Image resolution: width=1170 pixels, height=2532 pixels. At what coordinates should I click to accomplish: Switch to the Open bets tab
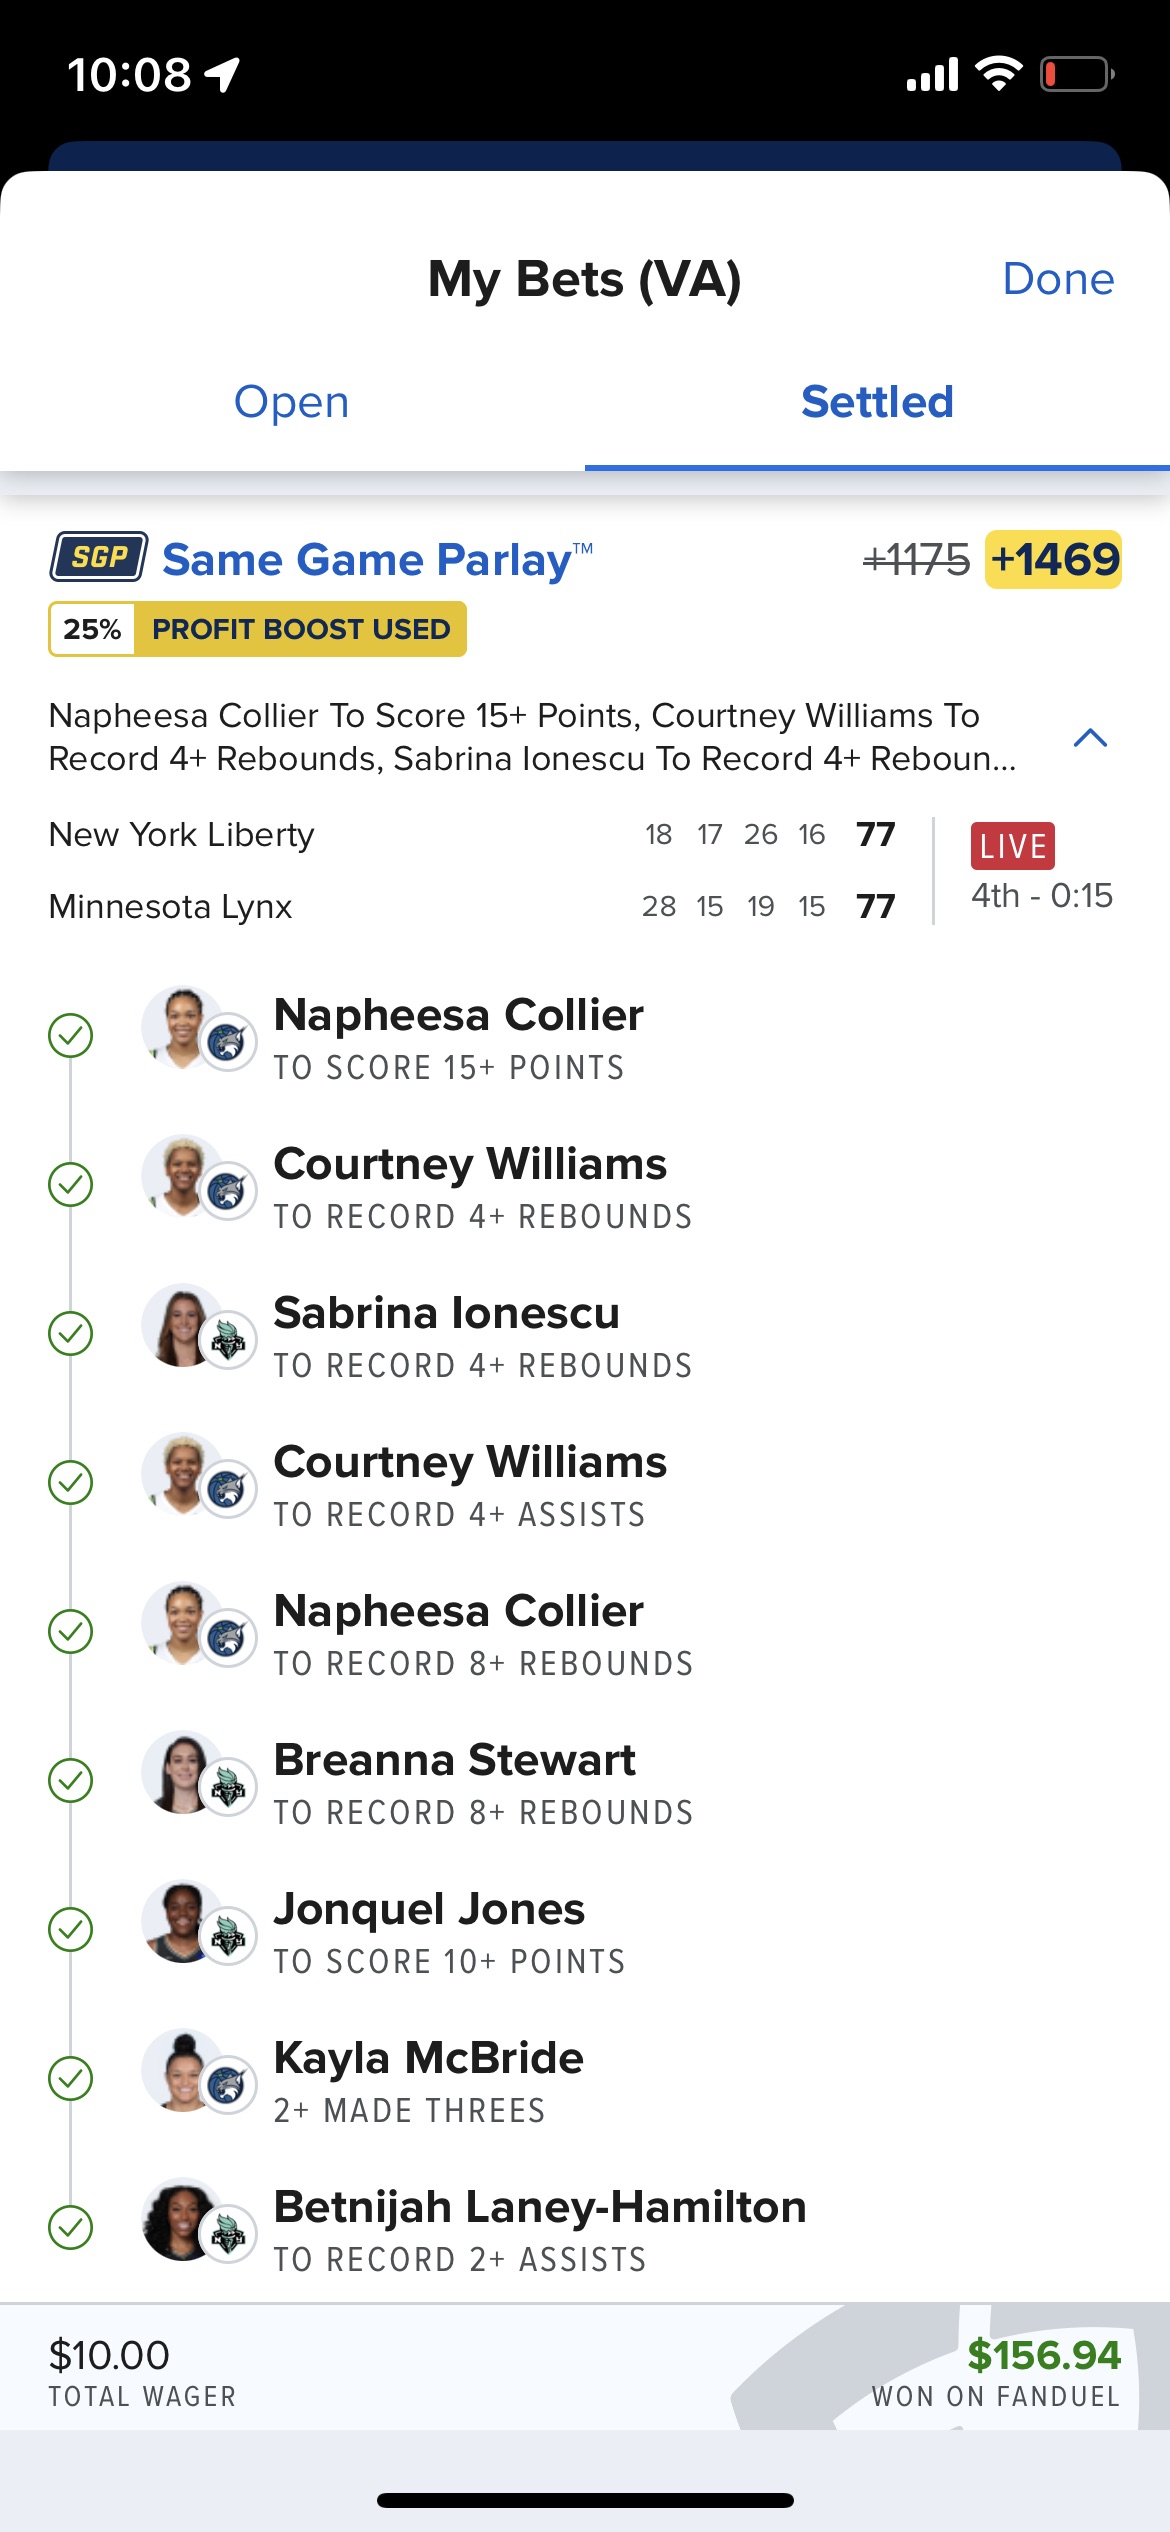point(292,402)
